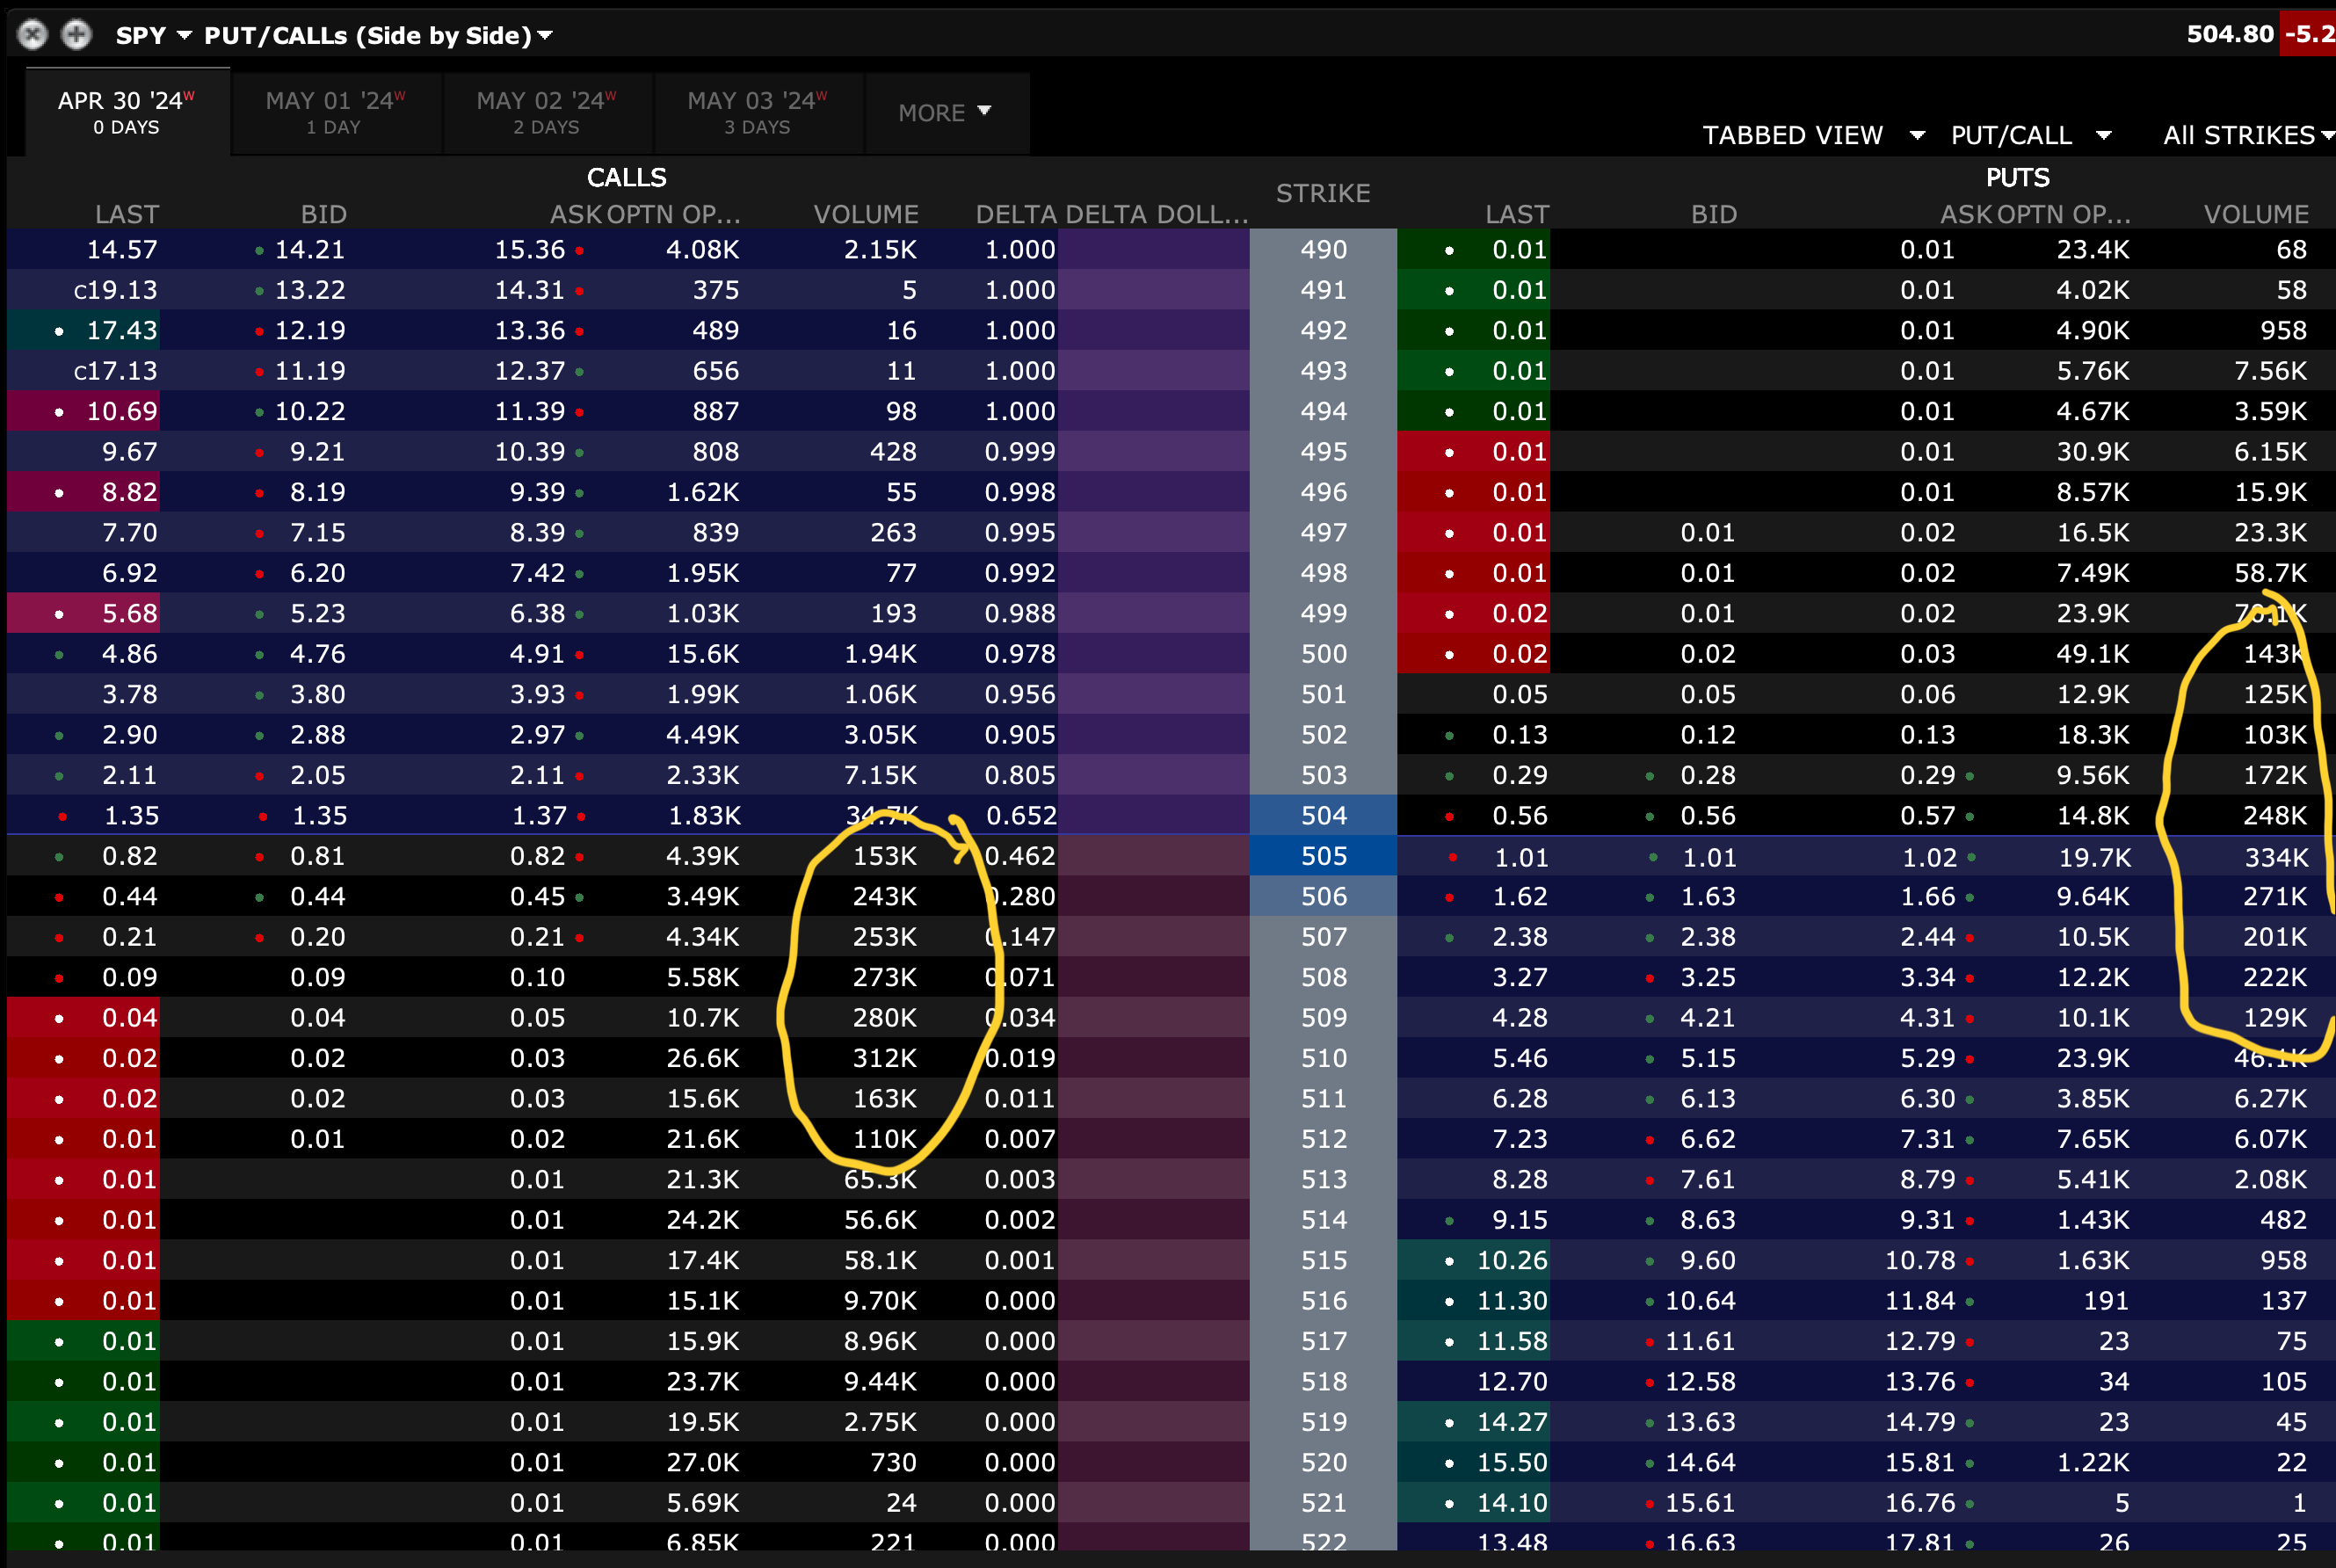Click the calls VOLUME column header
This screenshot has height=1568, width=2336.
pyautogui.click(x=865, y=214)
